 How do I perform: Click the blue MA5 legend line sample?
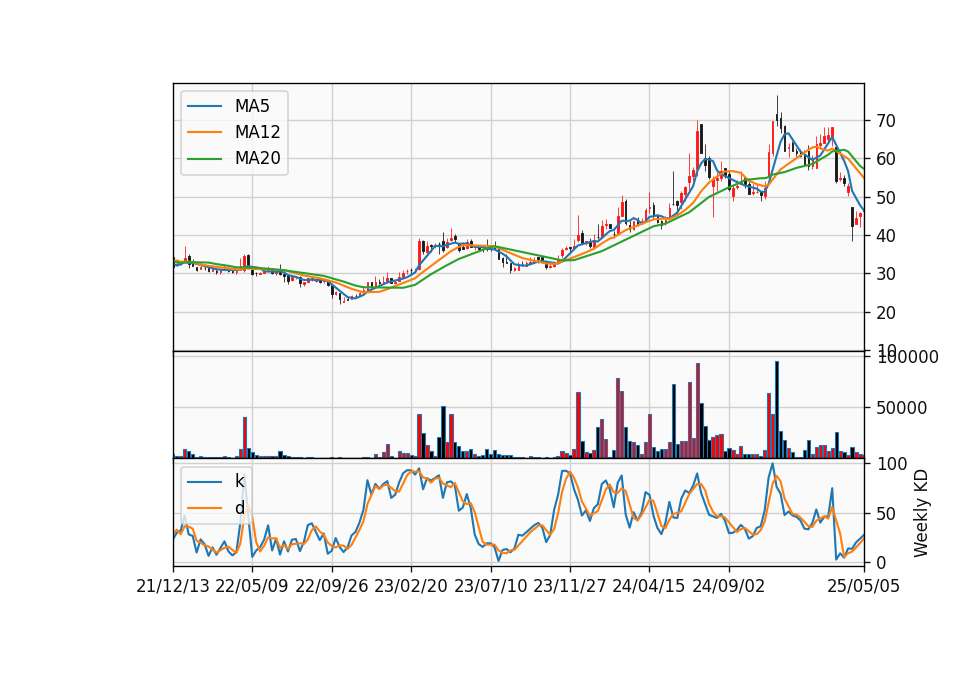pyautogui.click(x=204, y=107)
